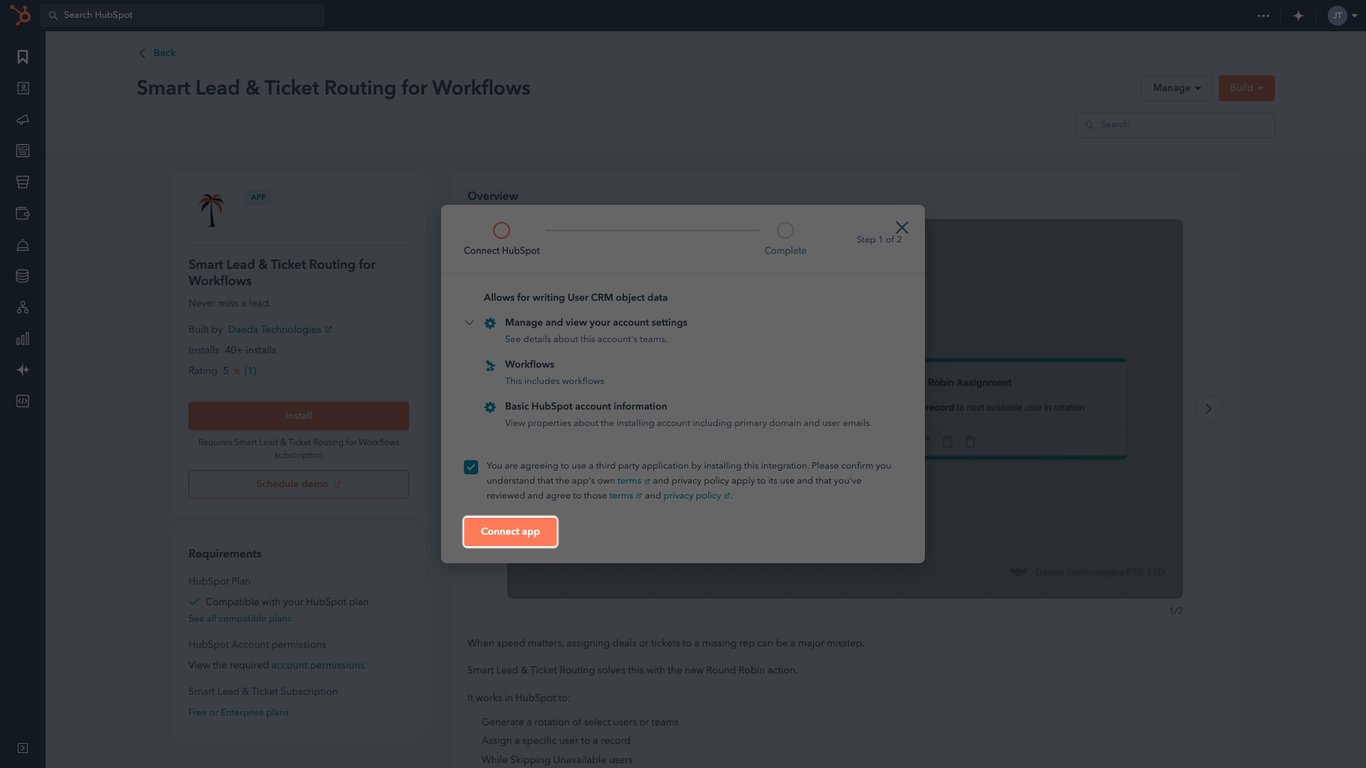The width and height of the screenshot is (1366, 768).
Task: Open the rating review count link
Action: pyautogui.click(x=250, y=370)
